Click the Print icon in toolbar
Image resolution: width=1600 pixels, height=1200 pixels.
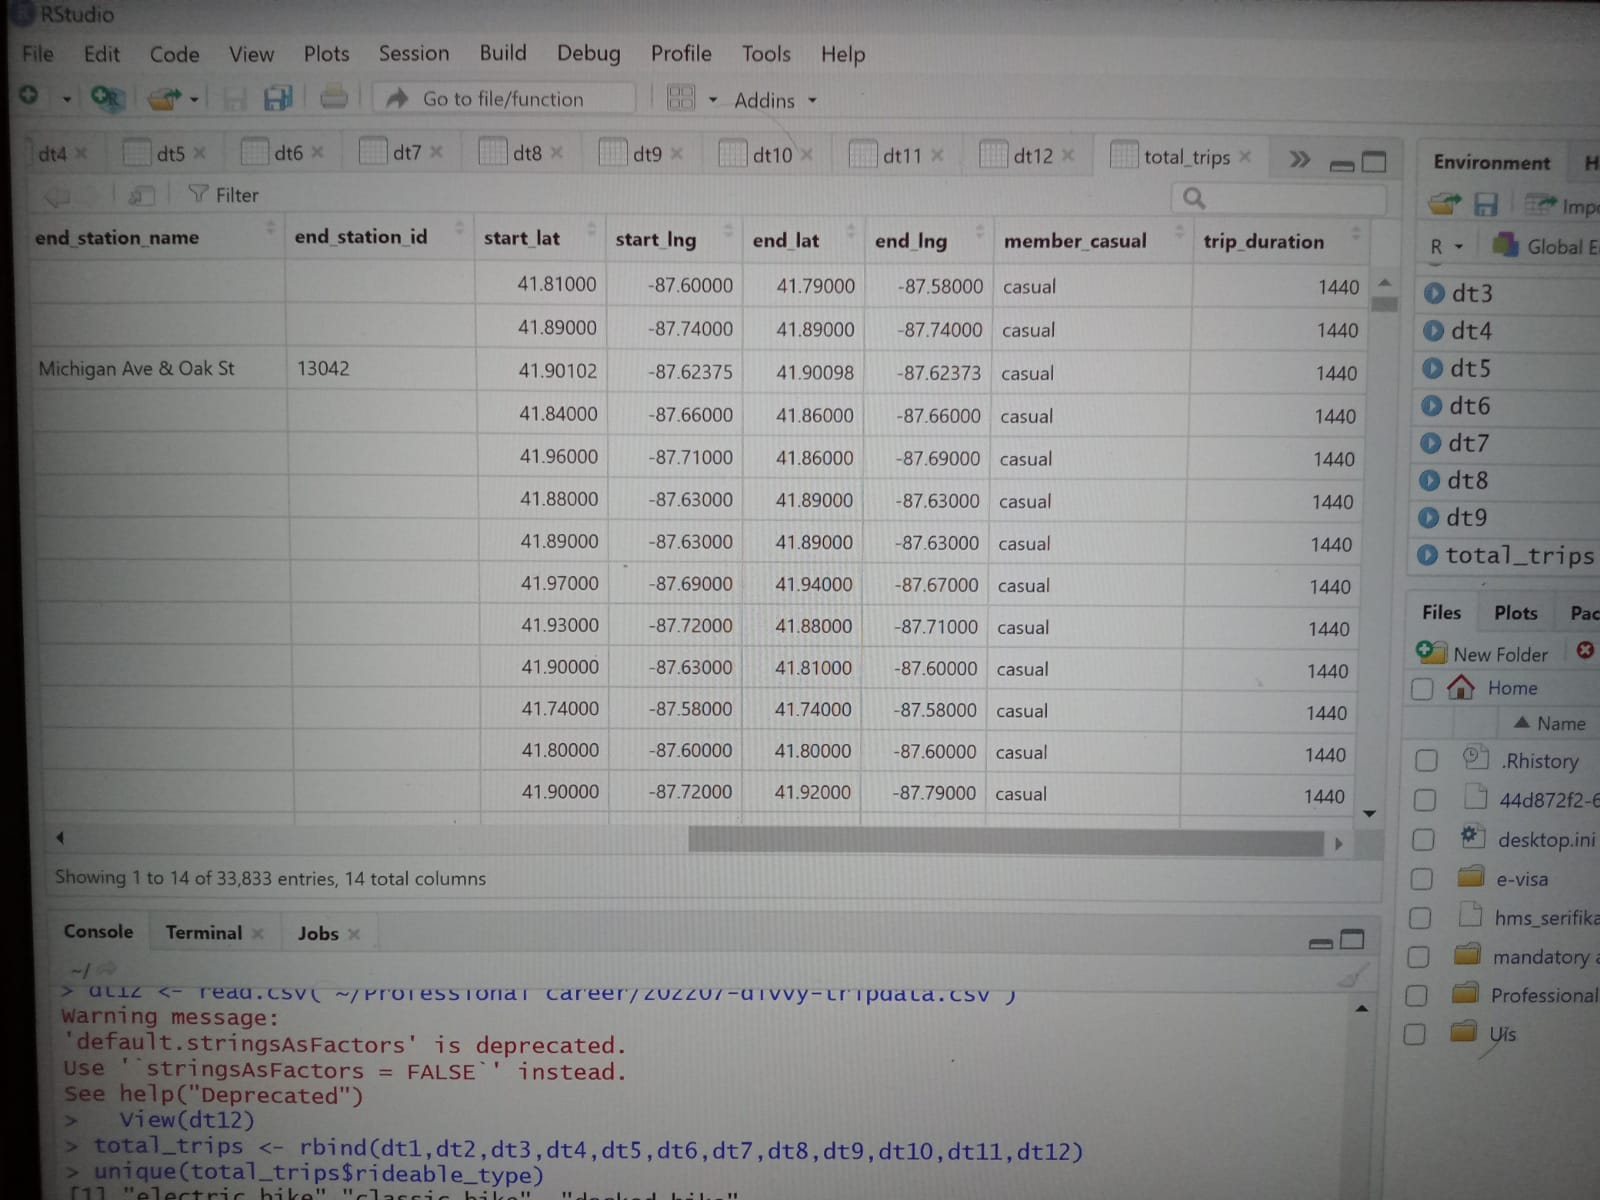click(x=333, y=97)
